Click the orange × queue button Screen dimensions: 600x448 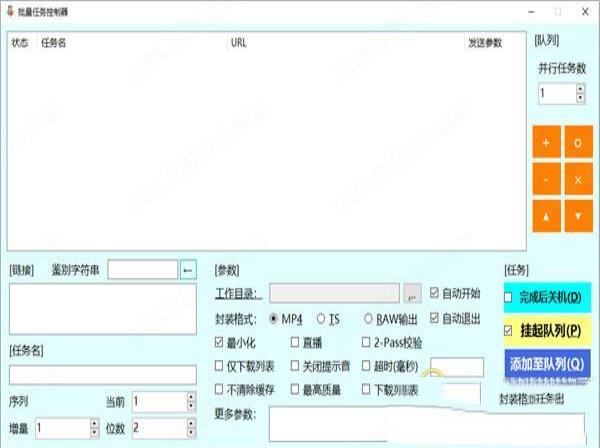pos(578,180)
